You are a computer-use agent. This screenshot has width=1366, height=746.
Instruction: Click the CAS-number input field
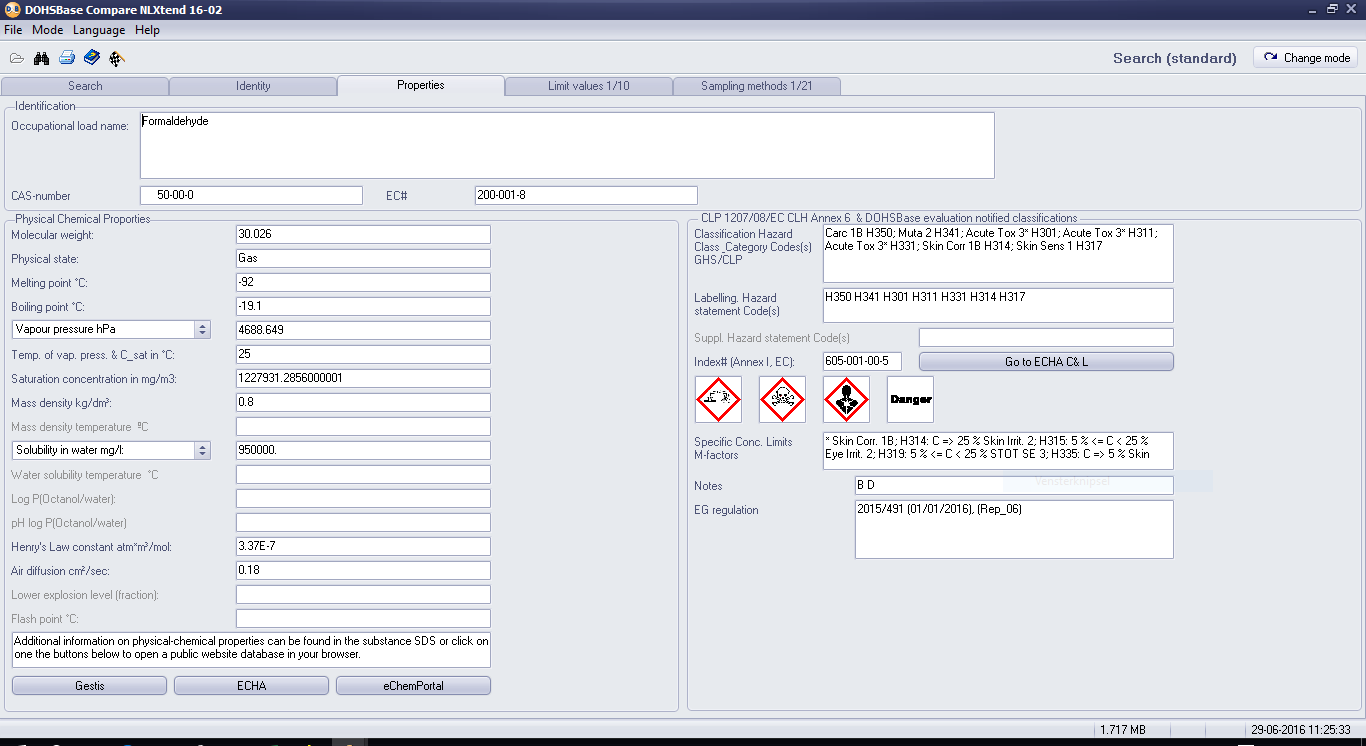(x=251, y=195)
